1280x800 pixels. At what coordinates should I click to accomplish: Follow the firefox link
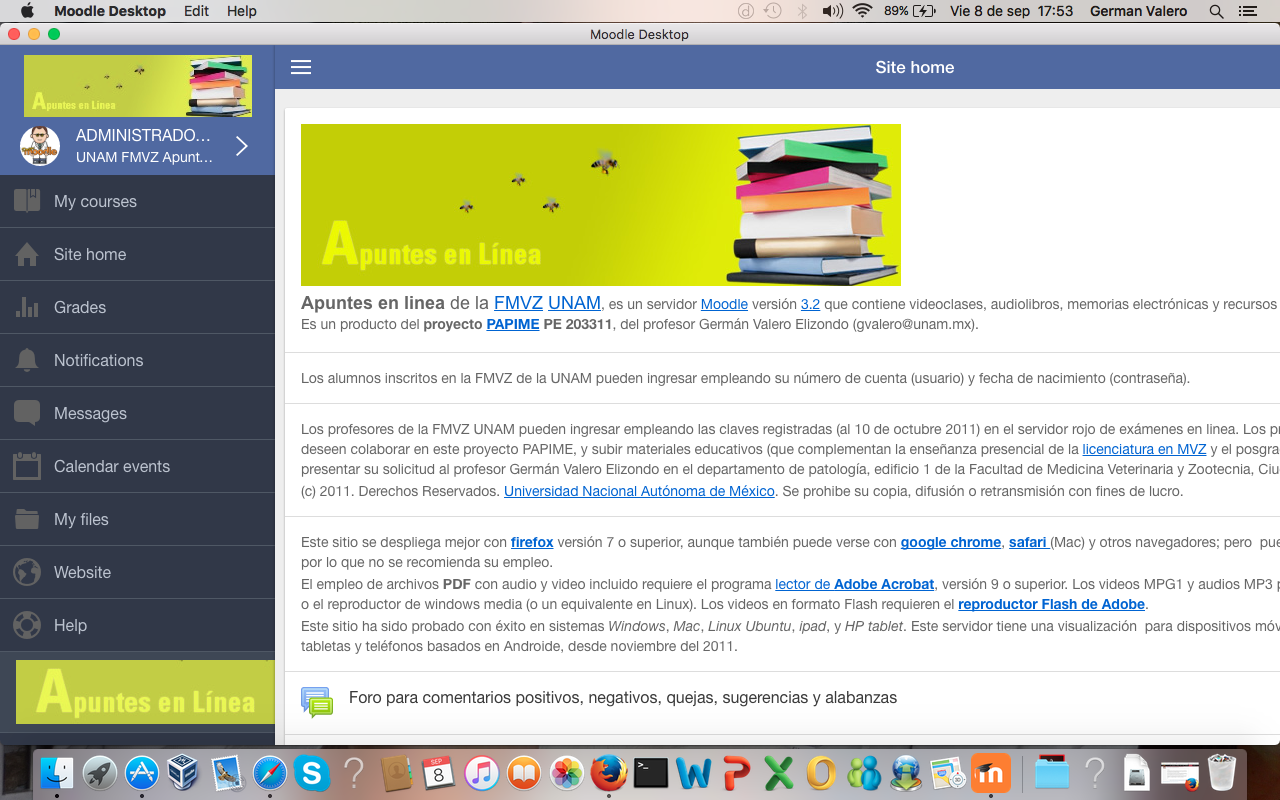click(x=532, y=542)
